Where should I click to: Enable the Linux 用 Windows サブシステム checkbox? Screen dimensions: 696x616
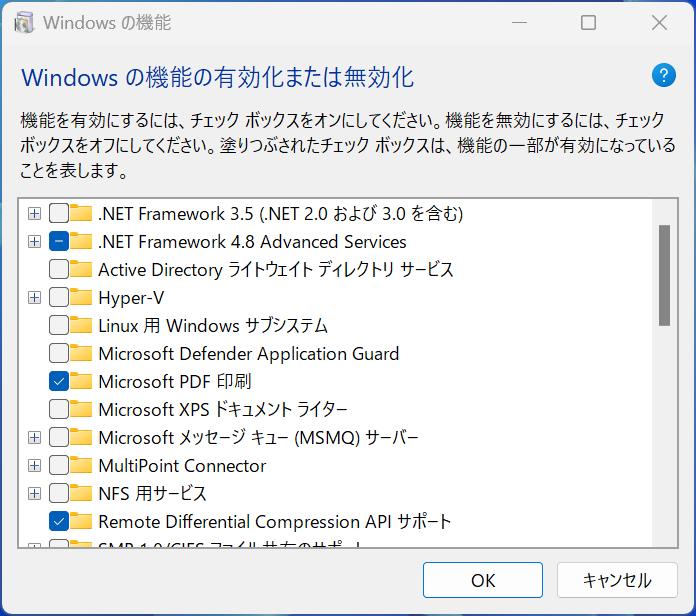tap(58, 326)
